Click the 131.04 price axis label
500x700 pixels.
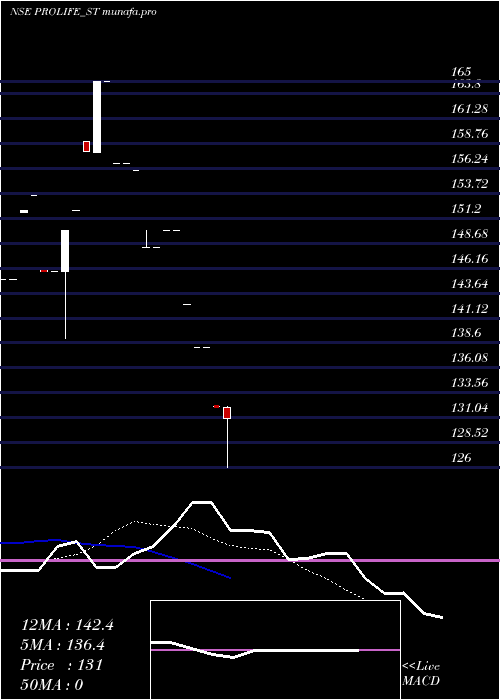[469, 408]
